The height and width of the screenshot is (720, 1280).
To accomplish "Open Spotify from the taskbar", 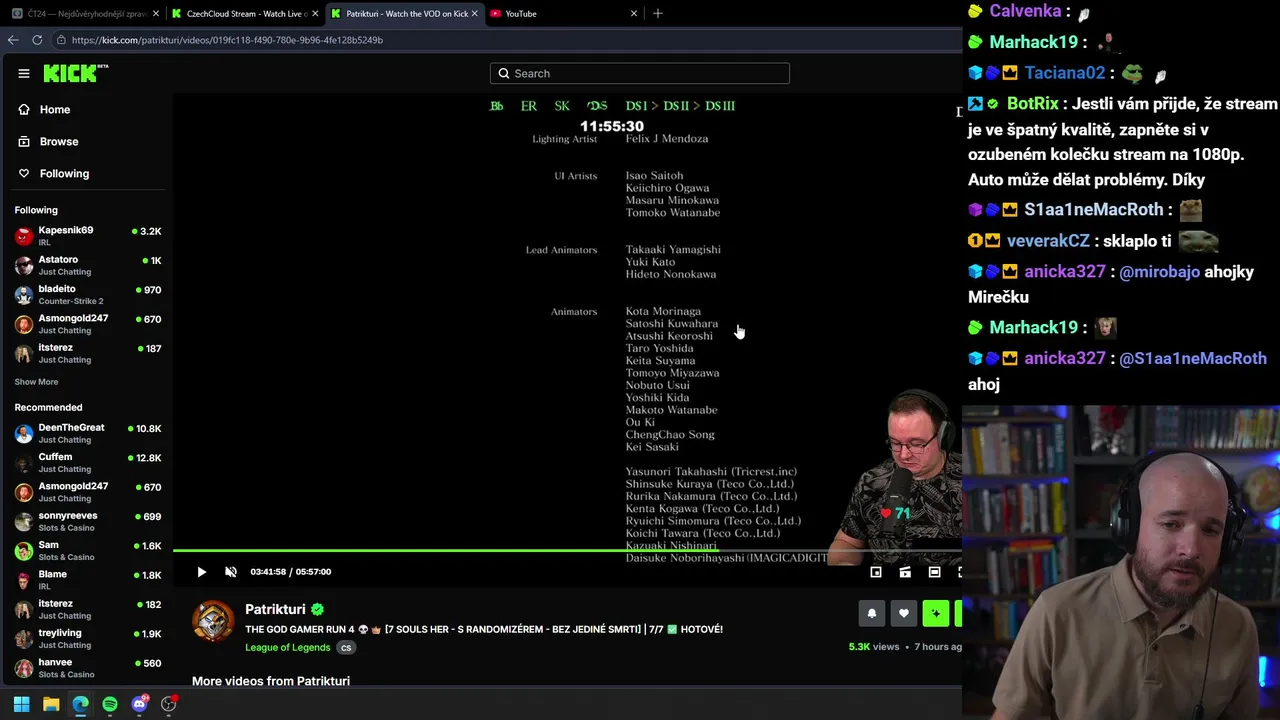I will tap(110, 704).
